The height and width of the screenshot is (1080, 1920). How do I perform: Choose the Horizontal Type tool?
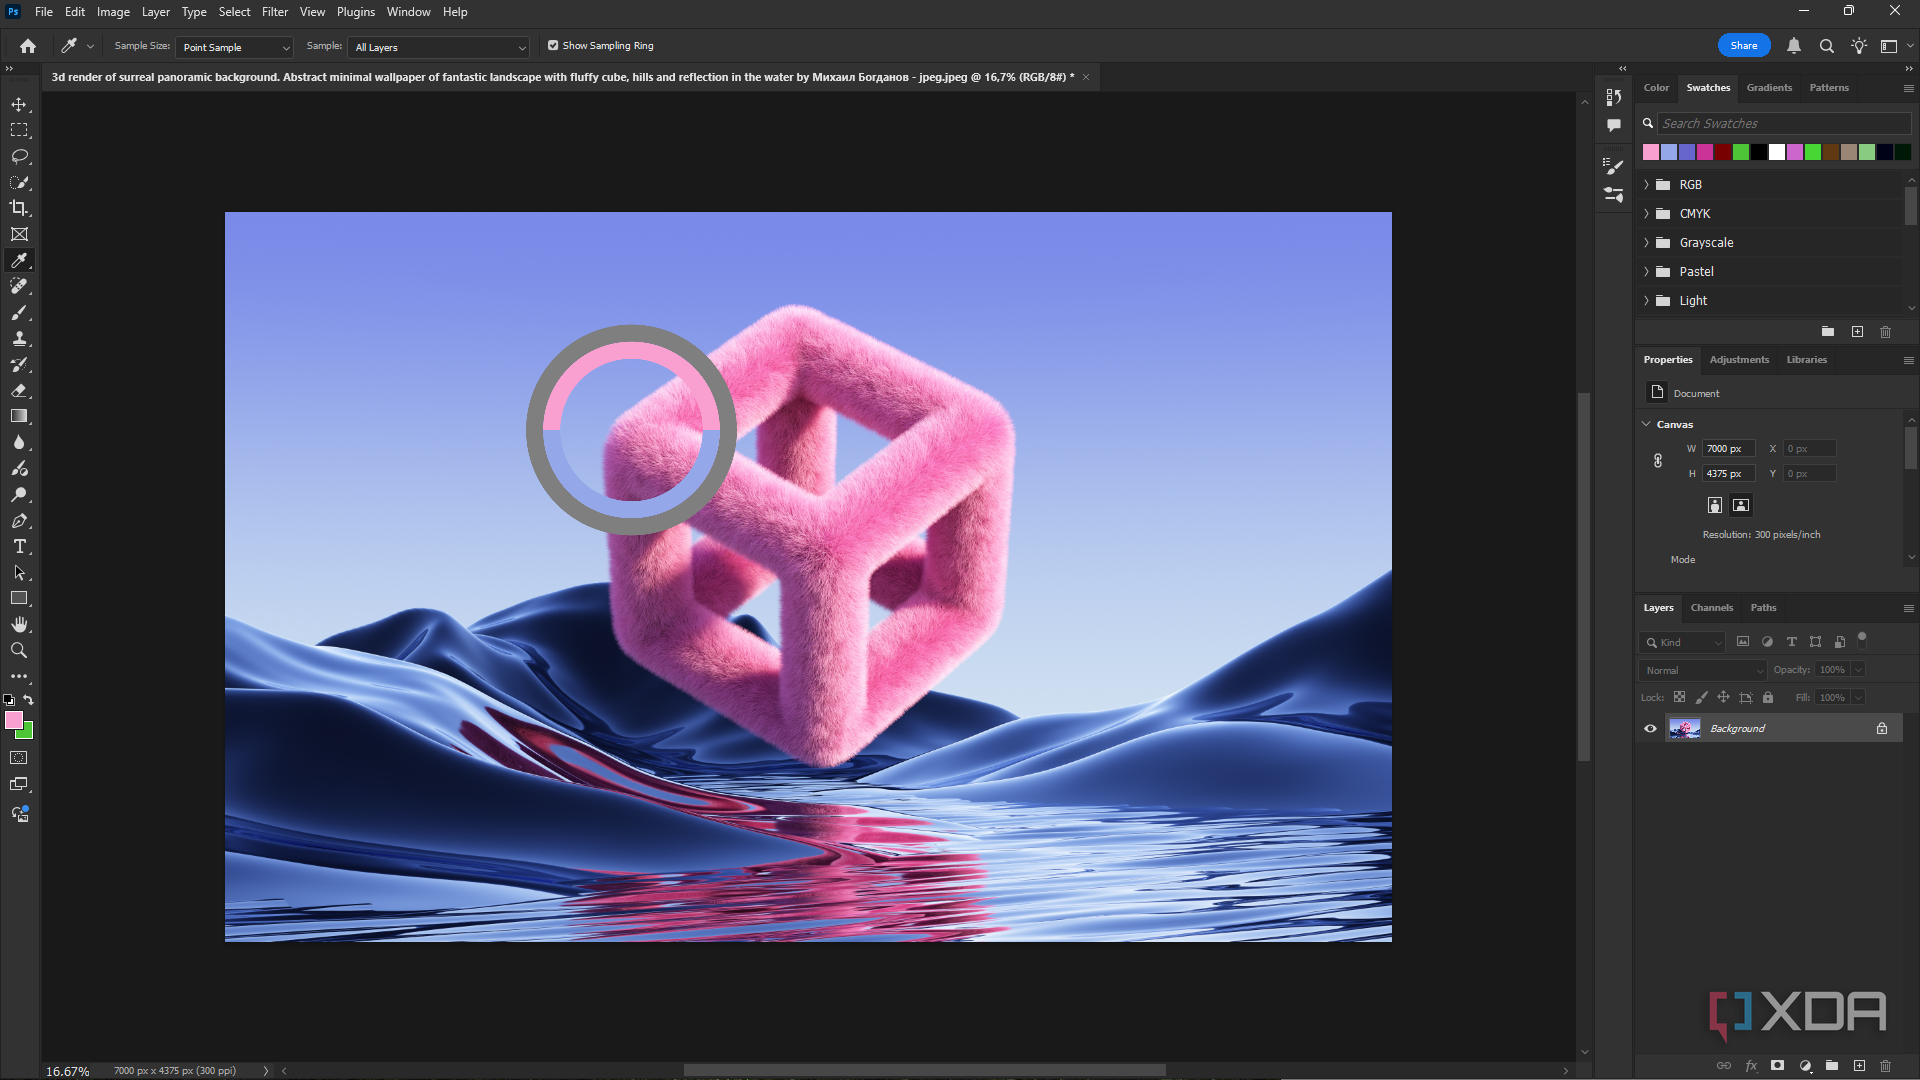pos(19,546)
